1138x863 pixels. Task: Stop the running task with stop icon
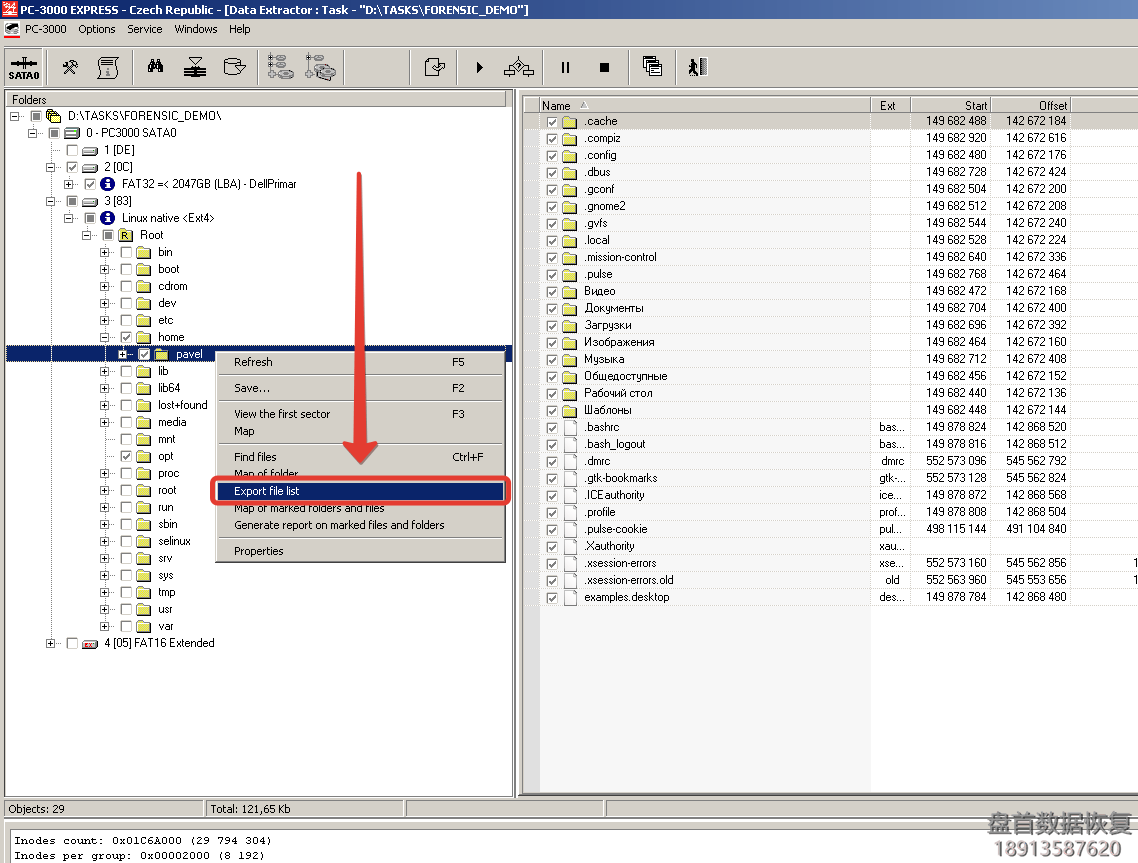click(x=604, y=66)
